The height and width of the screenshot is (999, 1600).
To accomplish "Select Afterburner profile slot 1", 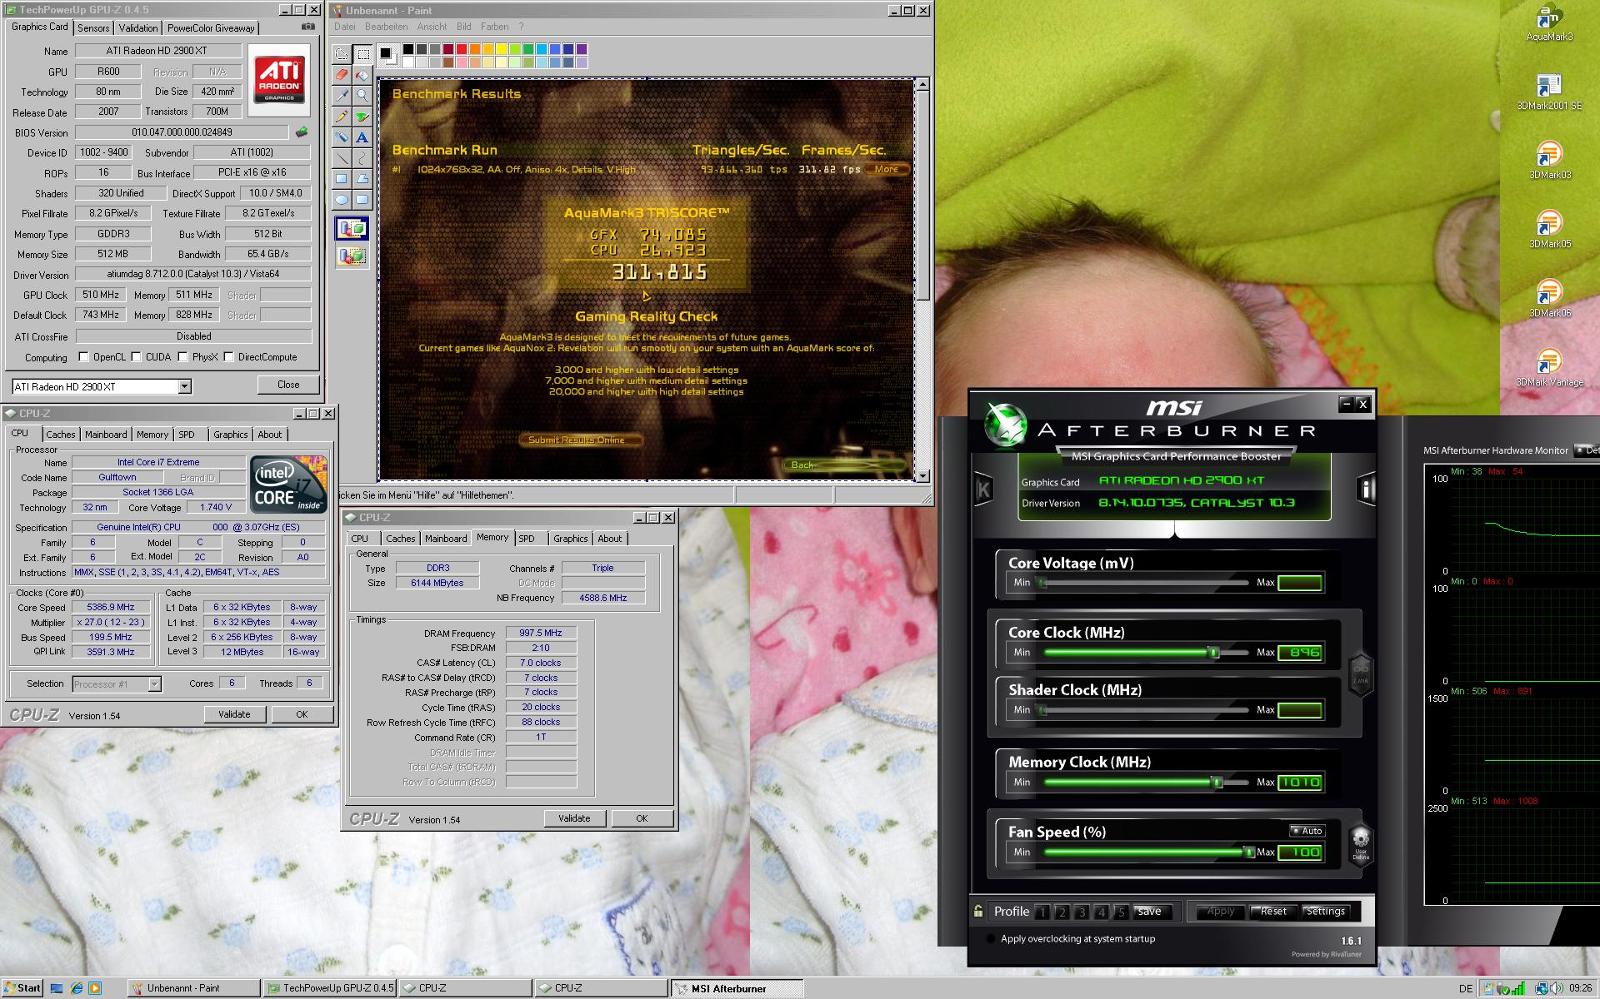I will 1042,912.
